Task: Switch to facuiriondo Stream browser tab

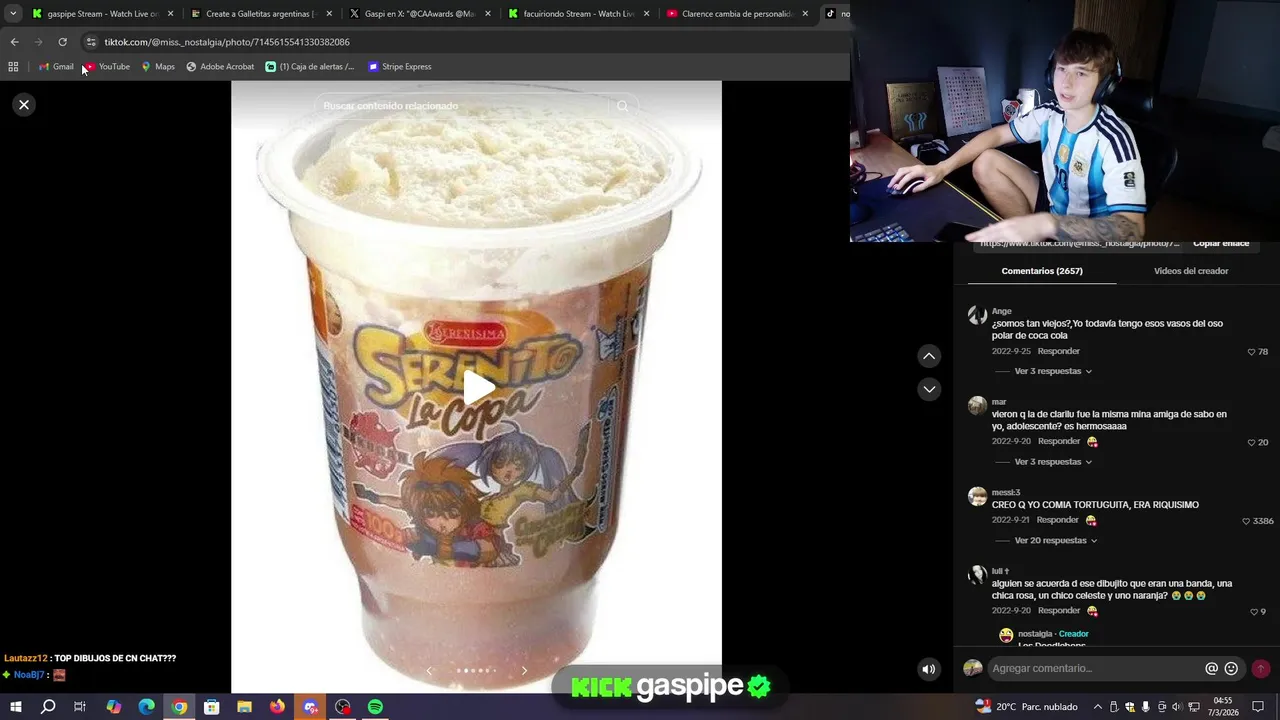Action: tap(577, 14)
